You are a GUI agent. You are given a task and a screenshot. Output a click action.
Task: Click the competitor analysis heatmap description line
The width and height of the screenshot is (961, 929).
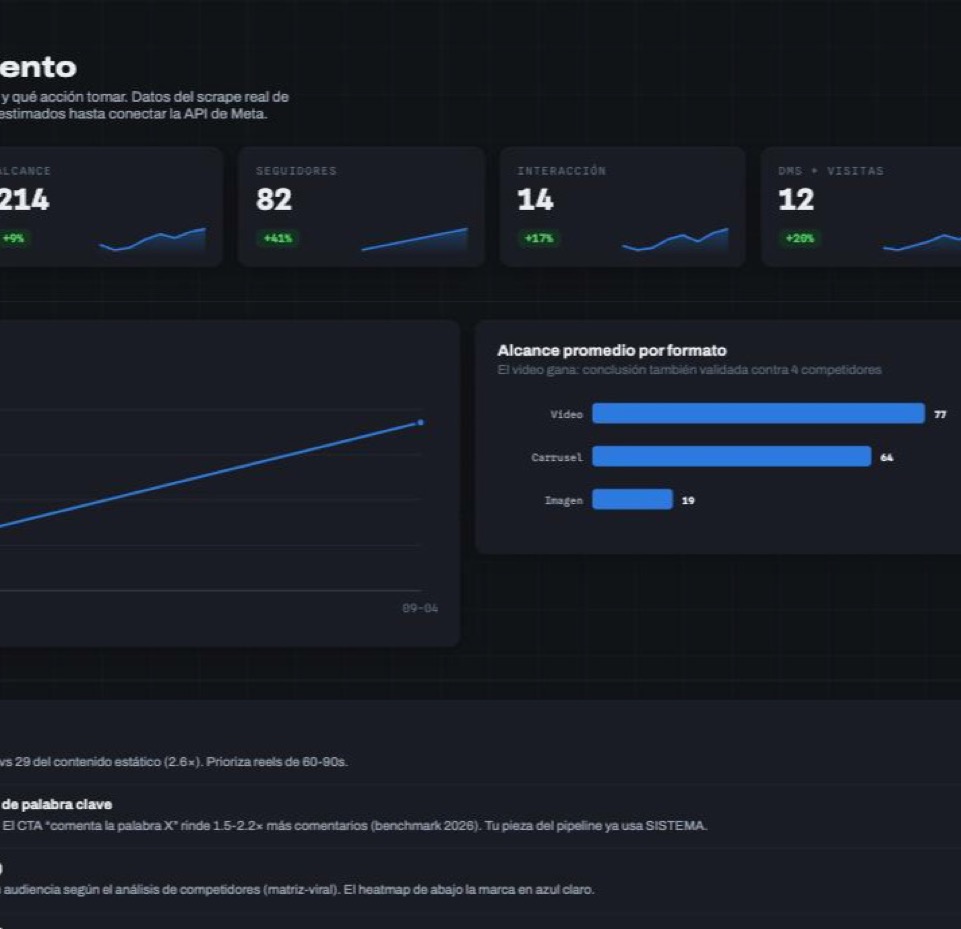(297, 889)
